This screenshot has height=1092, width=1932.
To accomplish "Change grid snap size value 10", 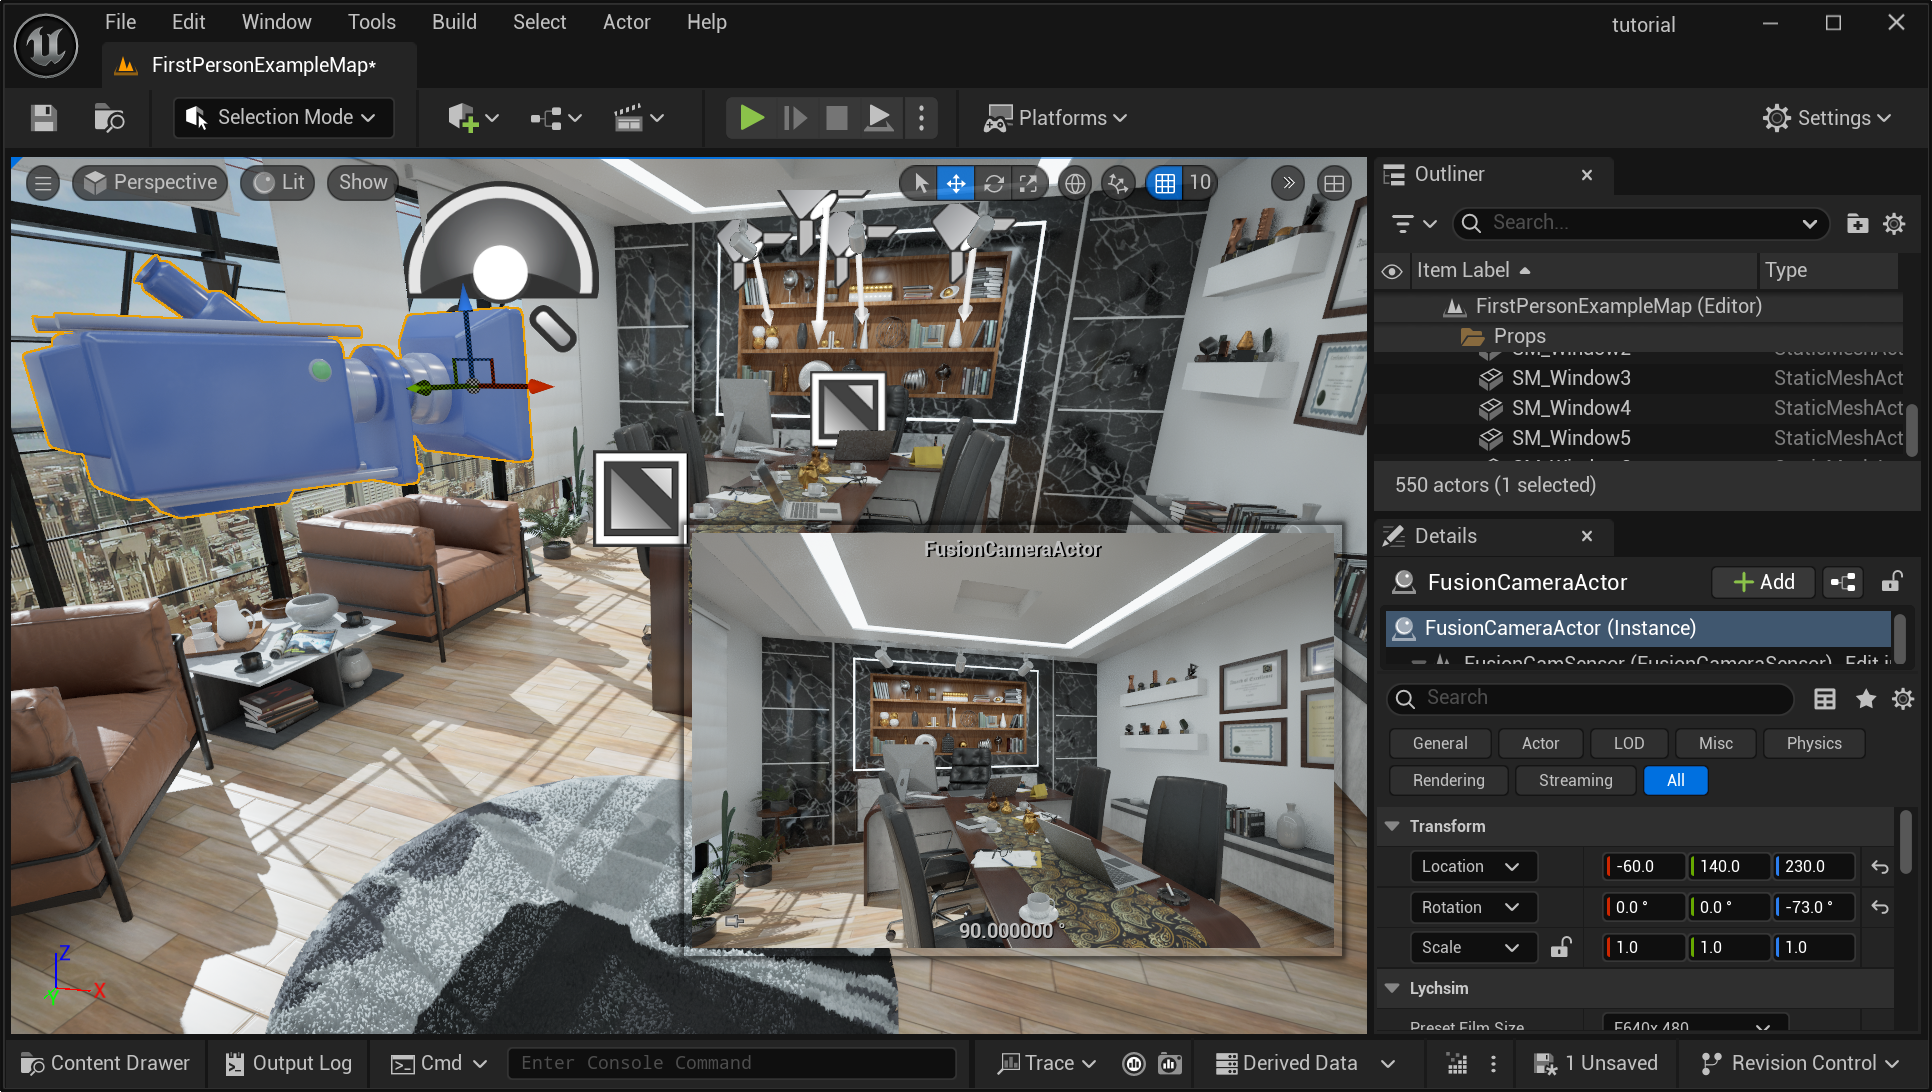I will click(x=1200, y=182).
